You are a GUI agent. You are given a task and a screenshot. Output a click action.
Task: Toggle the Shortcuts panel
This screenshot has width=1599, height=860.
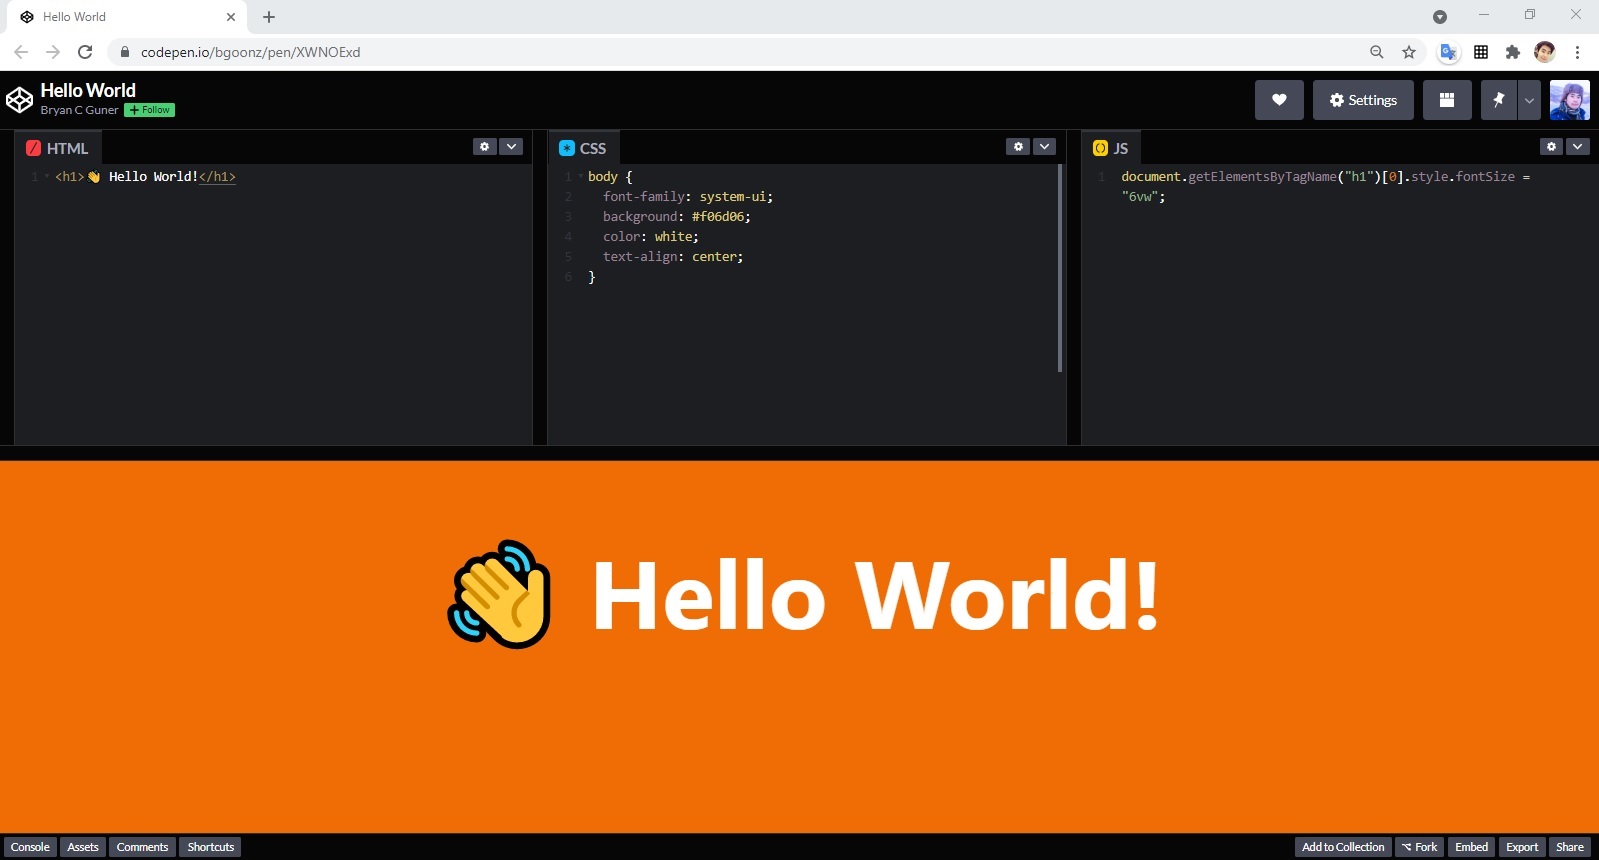[211, 847]
